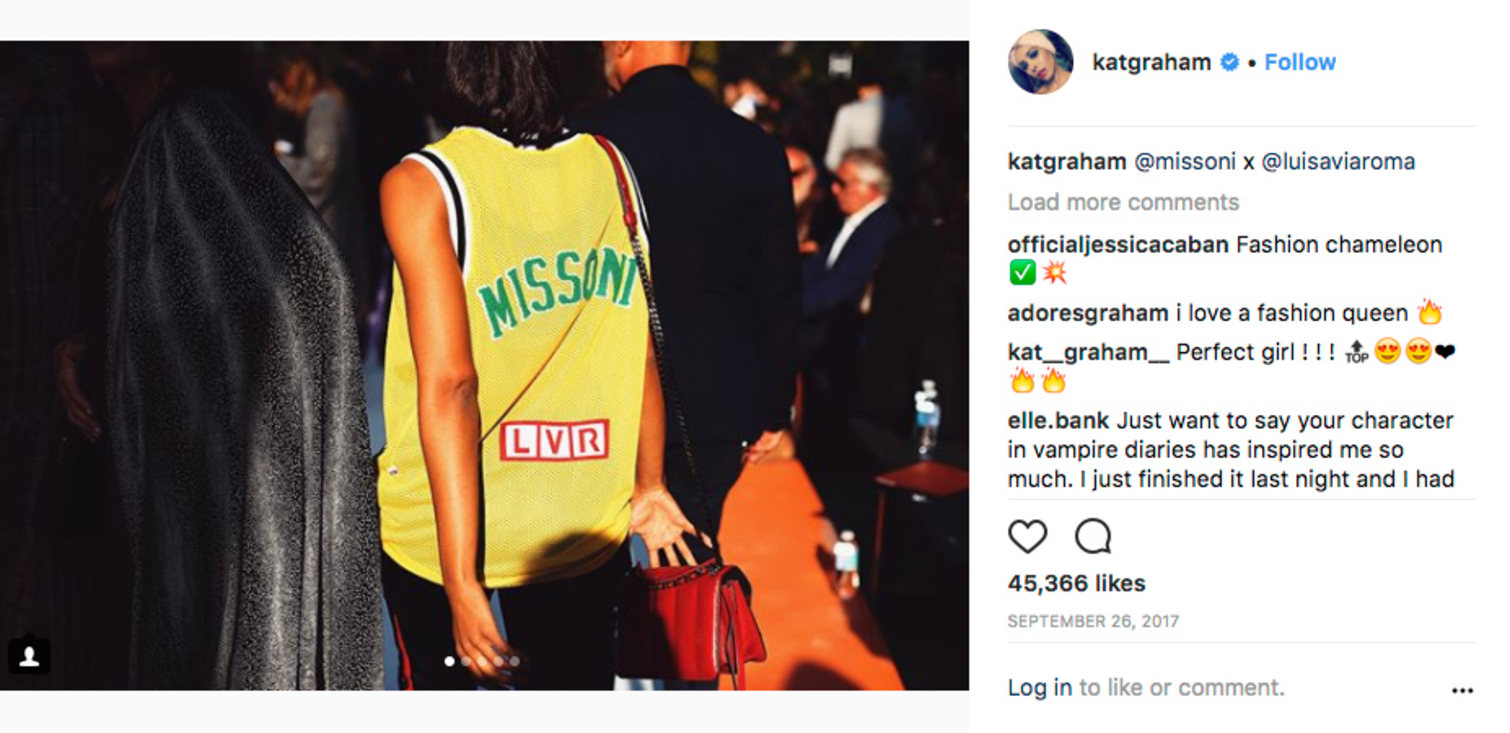
Task: Expand with Load more comments
Action: pos(1123,202)
